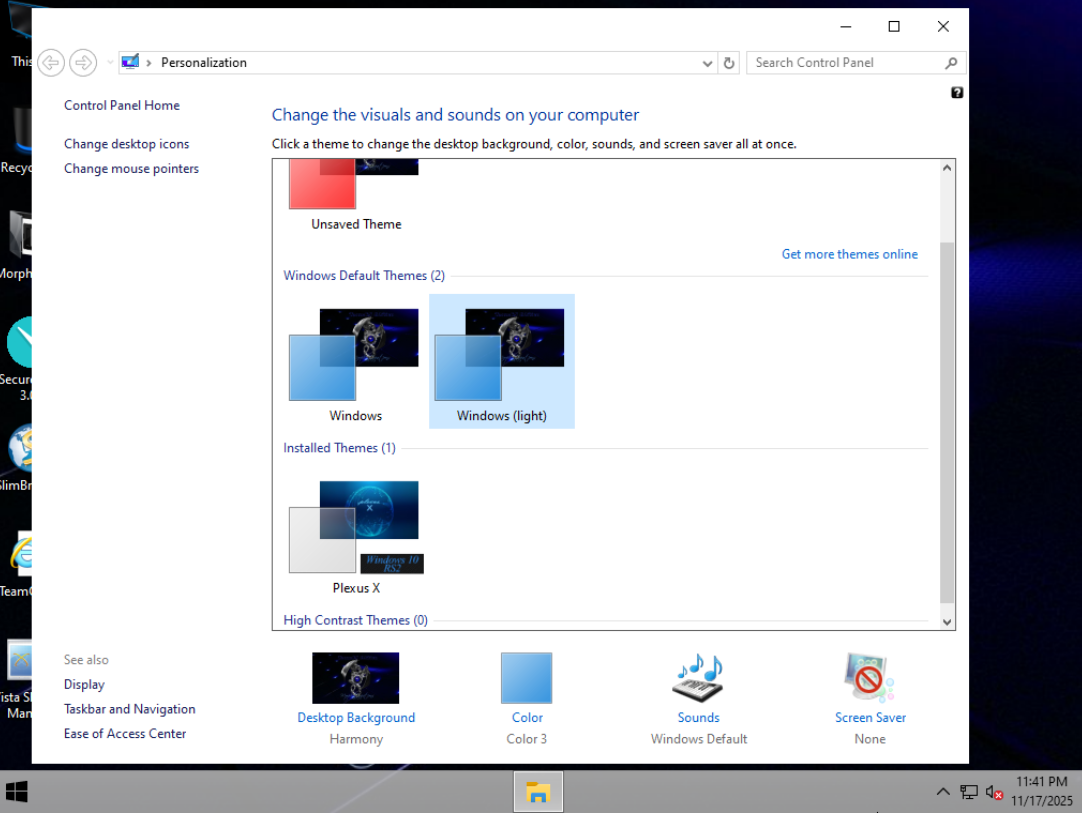
Task: Go back with the Back arrow button
Action: (x=51, y=63)
